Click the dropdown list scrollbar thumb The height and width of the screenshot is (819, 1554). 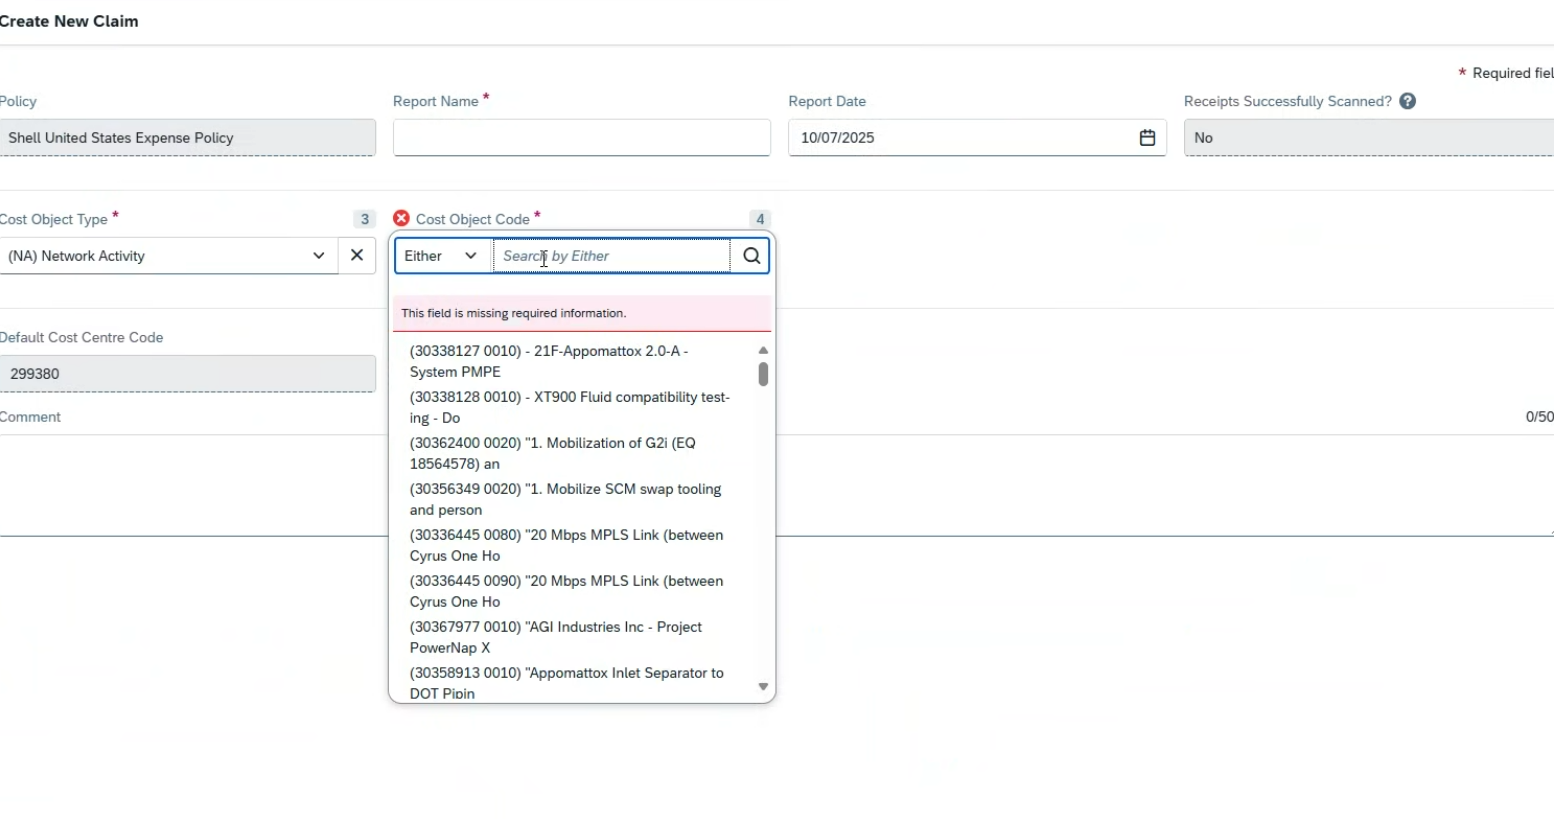(763, 374)
